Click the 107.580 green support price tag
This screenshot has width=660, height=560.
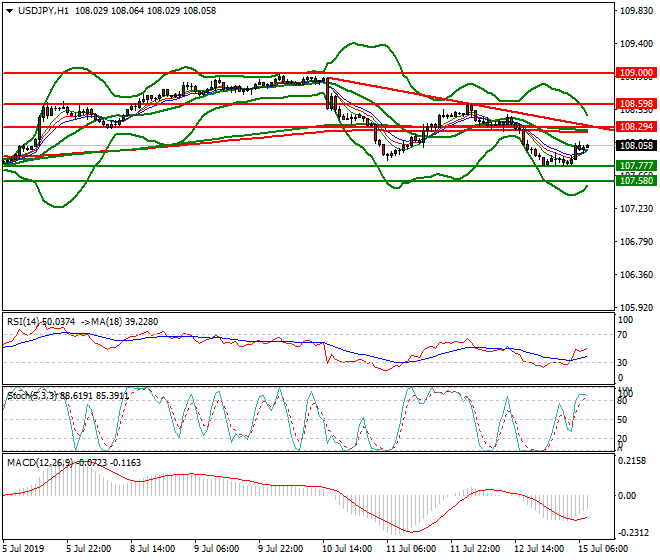click(x=636, y=181)
